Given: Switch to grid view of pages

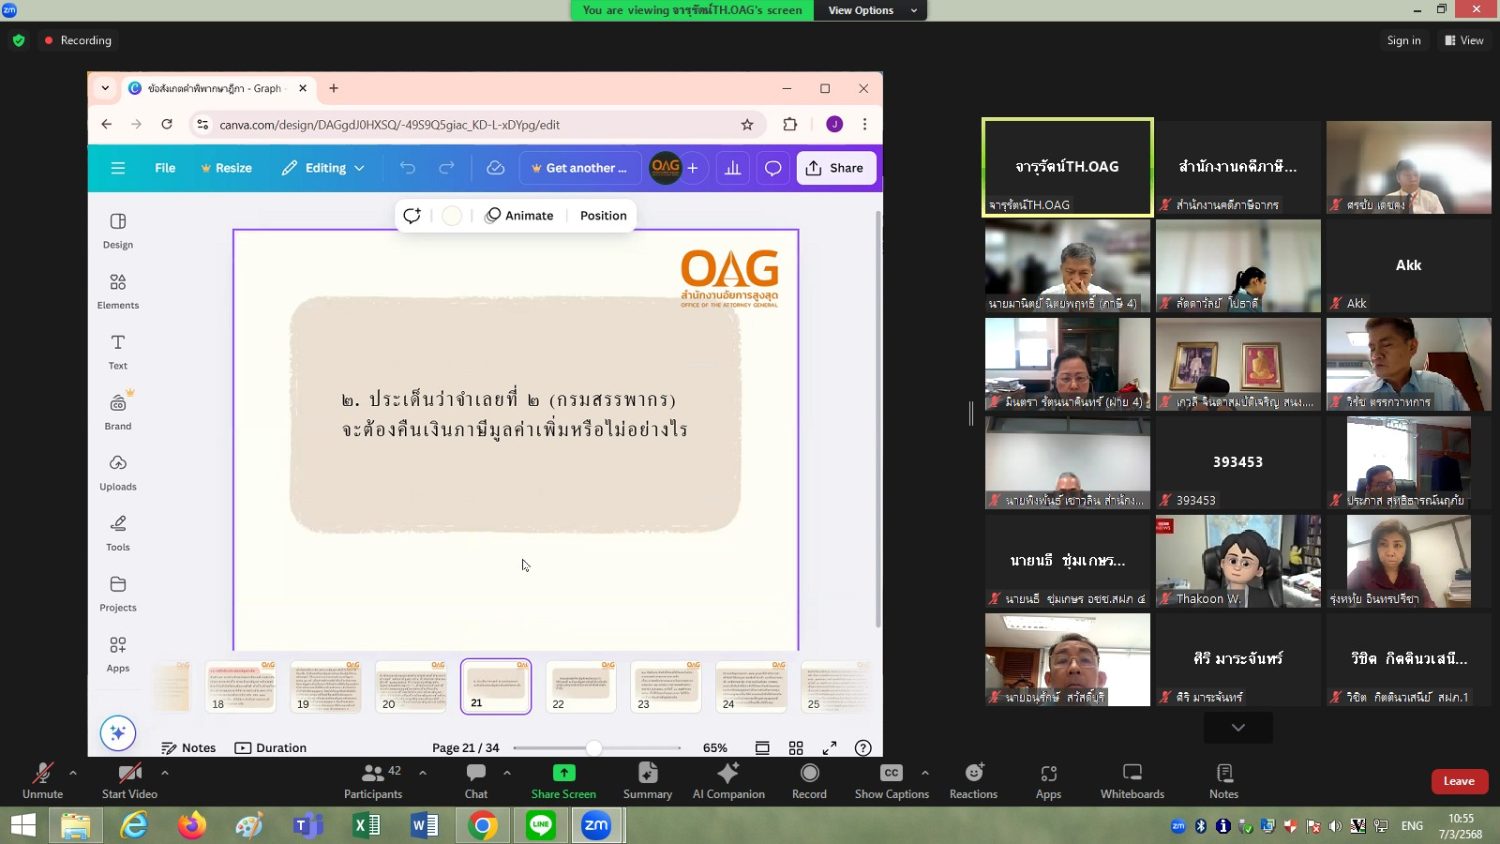Looking at the screenshot, I should pos(796,748).
